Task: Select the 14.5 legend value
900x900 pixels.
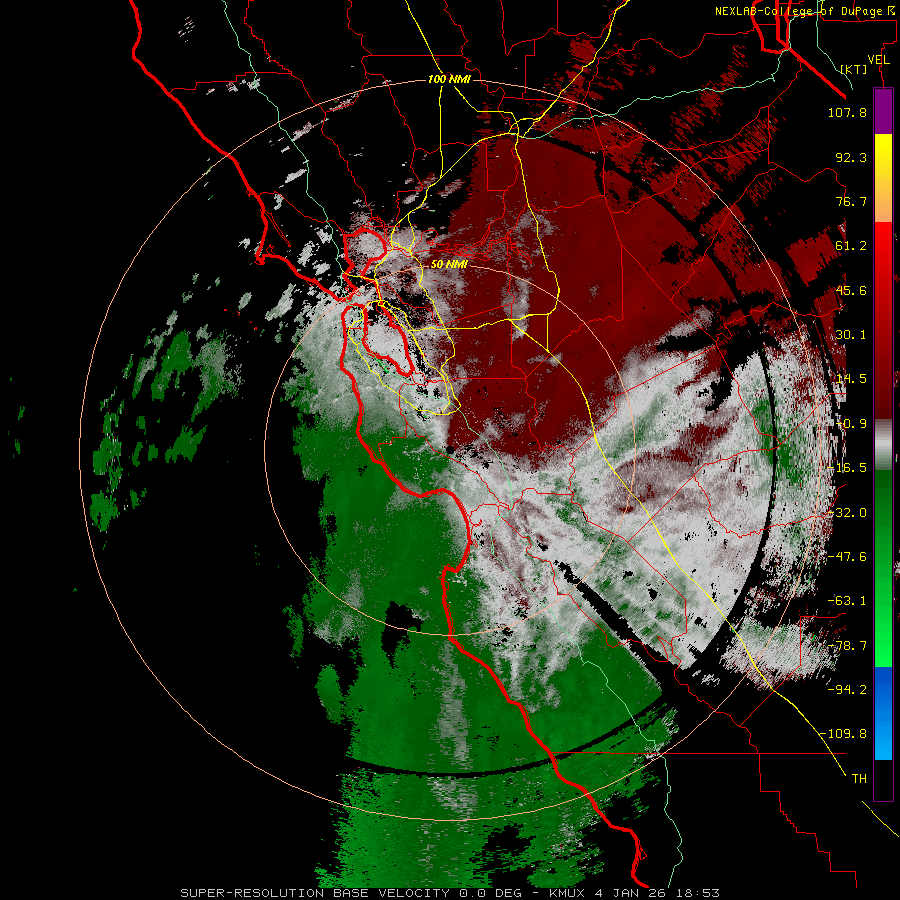Action: point(851,379)
